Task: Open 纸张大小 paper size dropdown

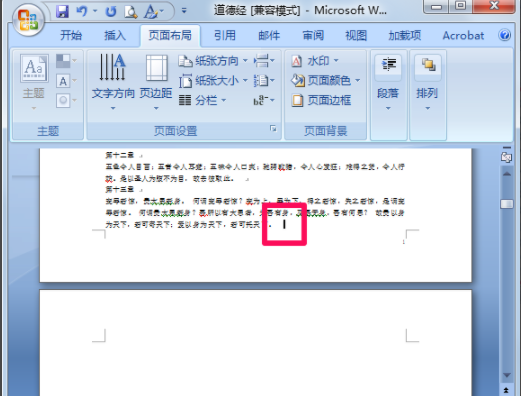Action: click(213, 81)
